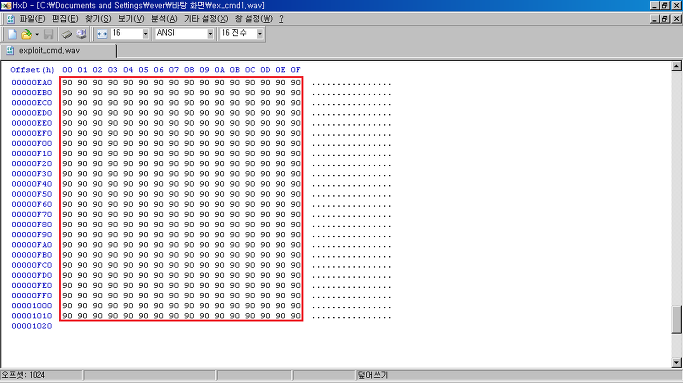
Task: Open the ANSI character set dropdown
Action: pos(210,34)
